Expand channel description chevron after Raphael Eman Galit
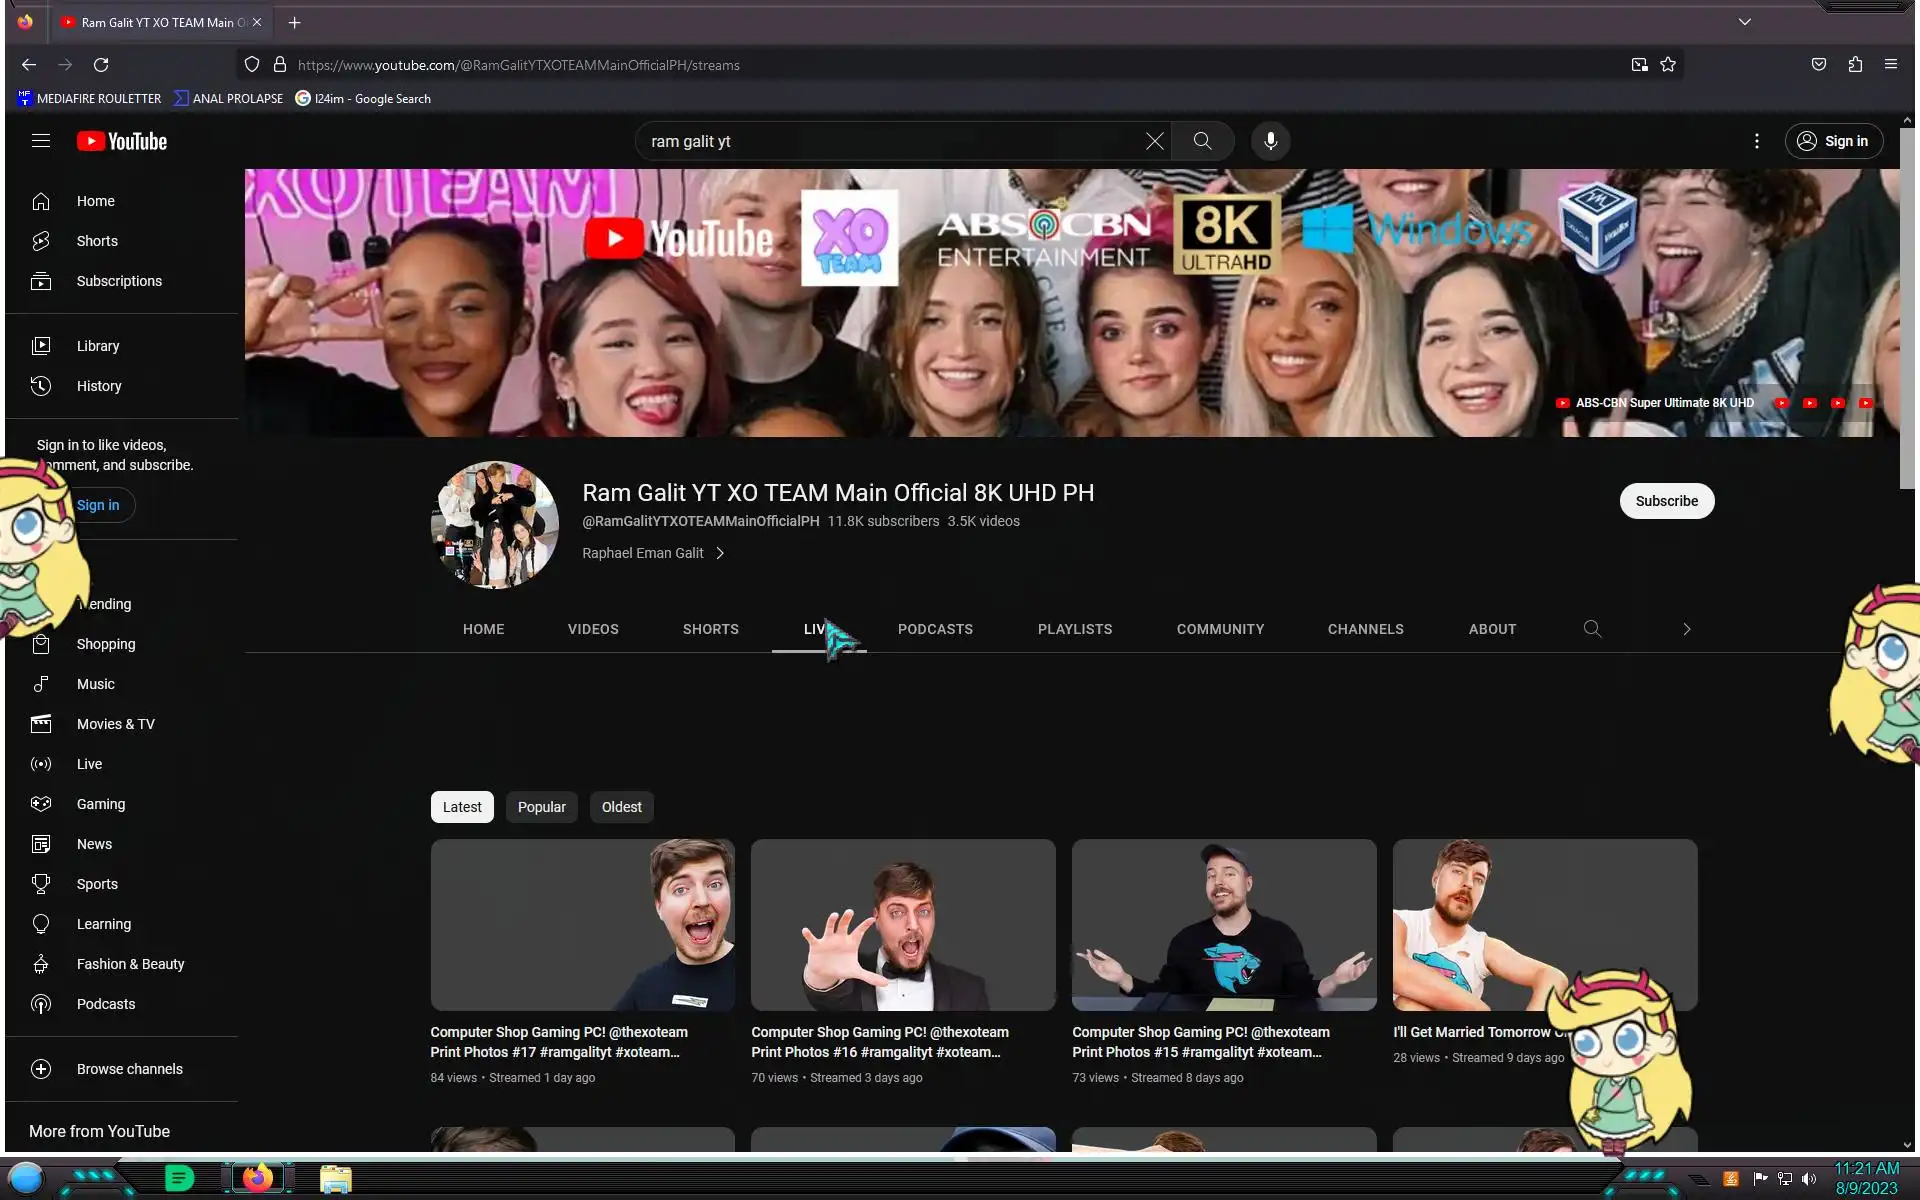Image resolution: width=1920 pixels, height=1200 pixels. [720, 553]
